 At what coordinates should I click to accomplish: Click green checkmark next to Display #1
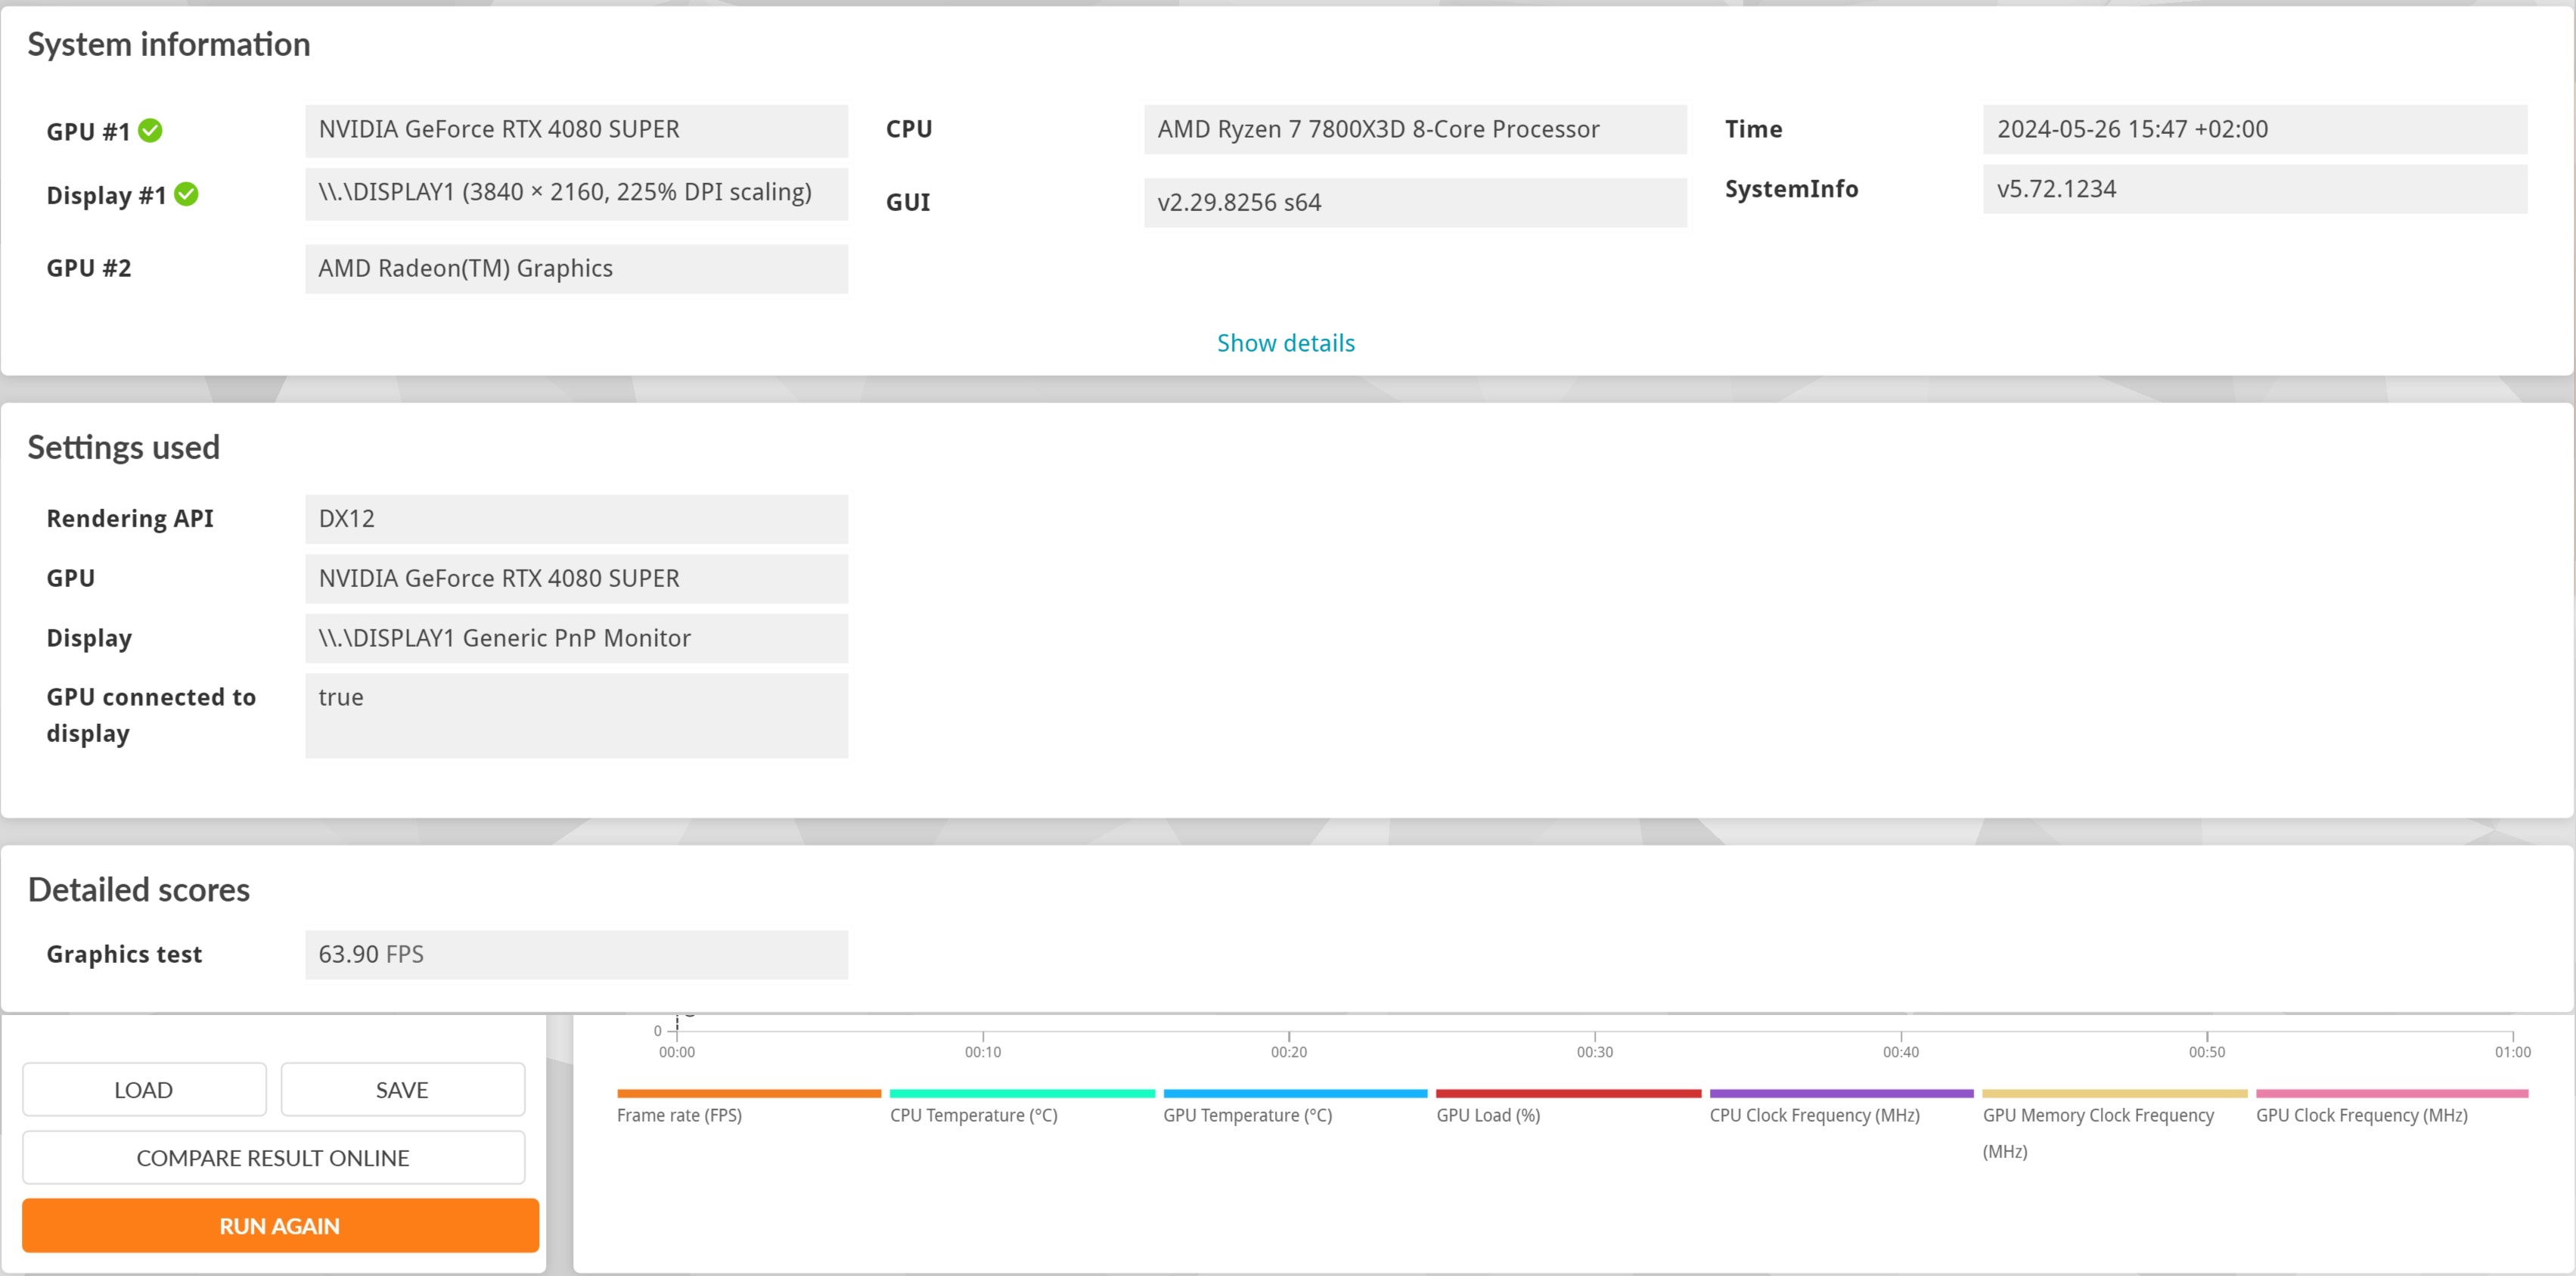[x=186, y=194]
